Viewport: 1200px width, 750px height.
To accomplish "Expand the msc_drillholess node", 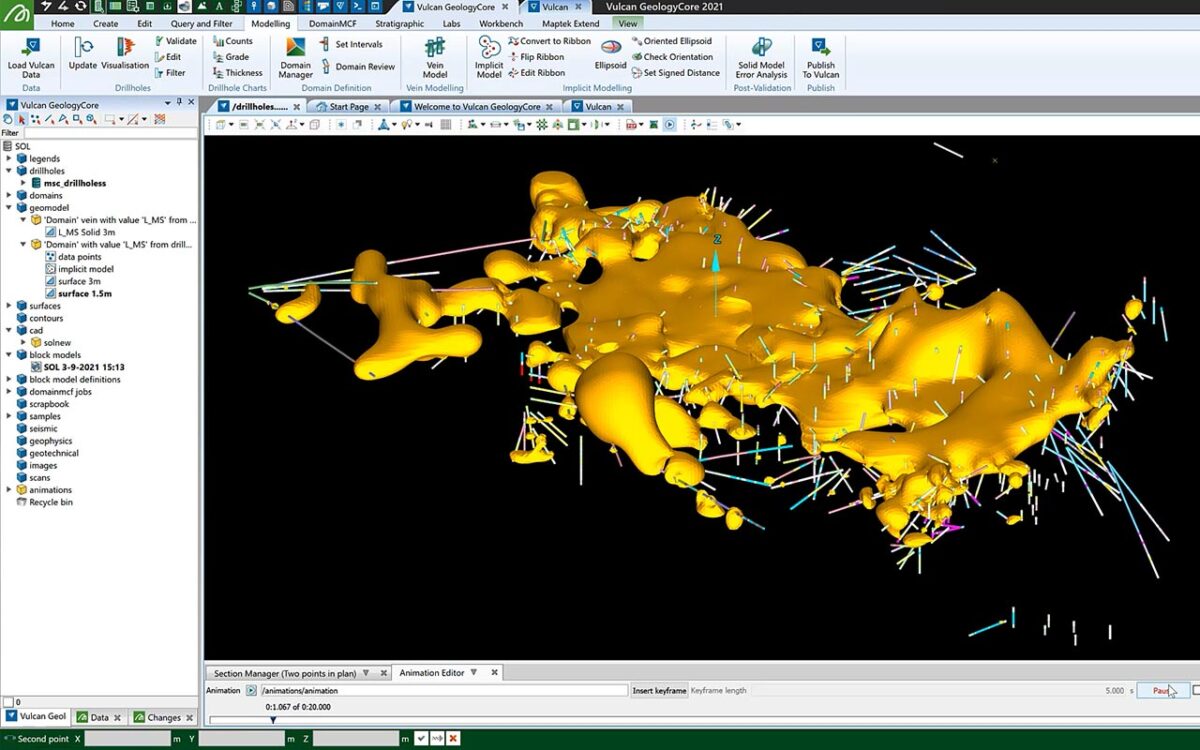I will tap(23, 183).
